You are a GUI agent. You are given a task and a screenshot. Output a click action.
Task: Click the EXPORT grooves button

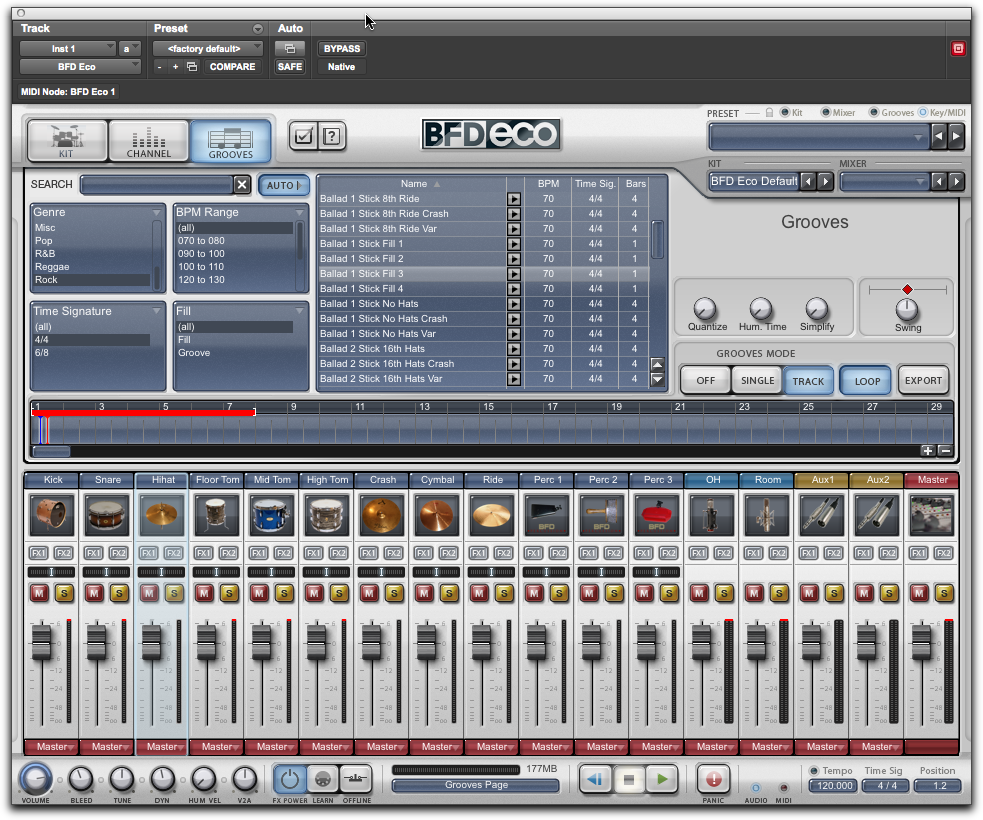tap(923, 381)
